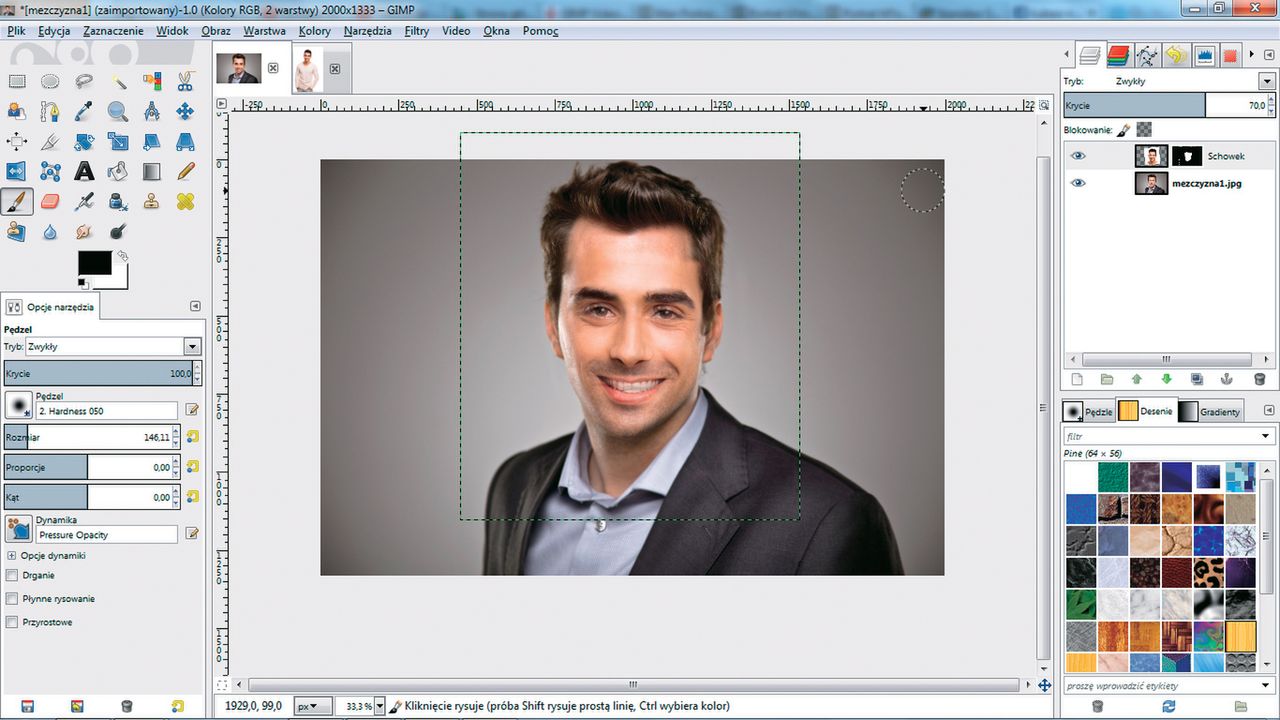1280x720 pixels.
Task: Create a new layer icon
Action: click(1077, 379)
